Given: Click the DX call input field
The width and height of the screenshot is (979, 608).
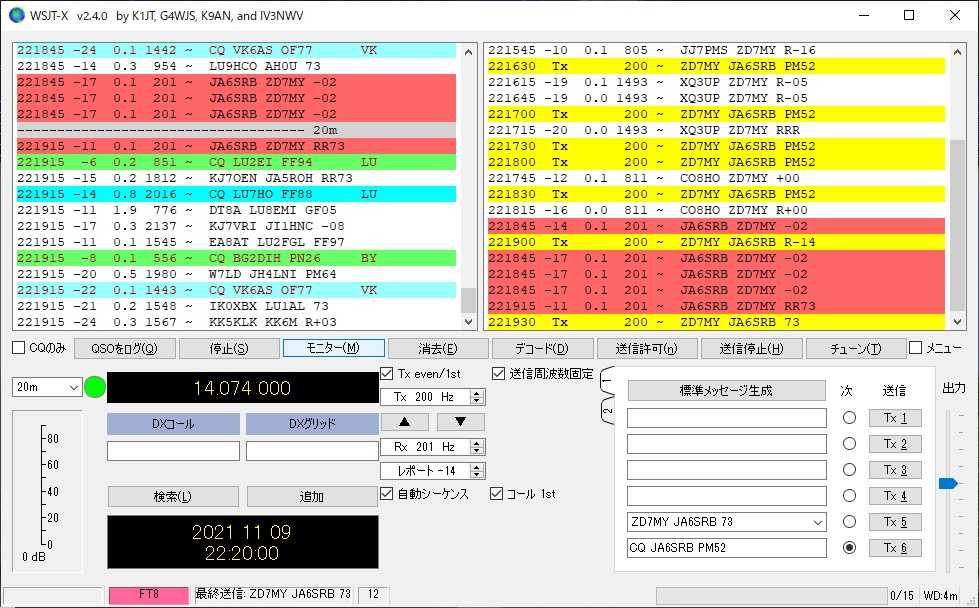Looking at the screenshot, I should click(x=173, y=451).
